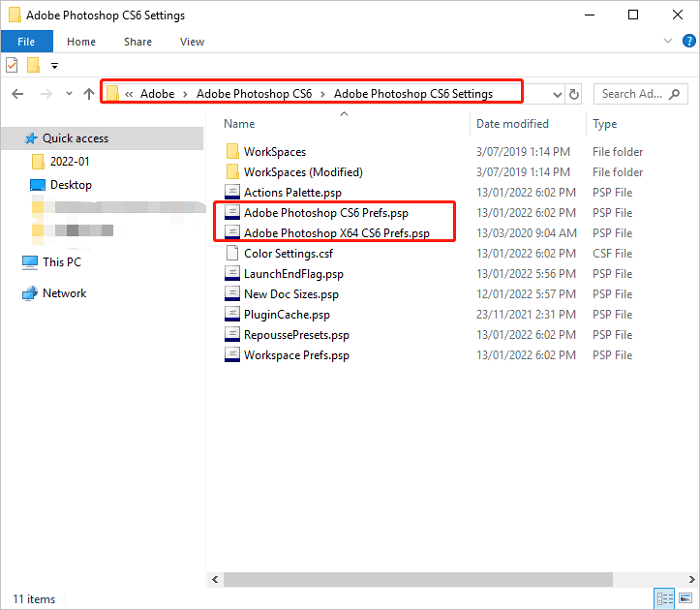Open the File menu
Screen dimensions: 700x610
[x=26, y=42]
